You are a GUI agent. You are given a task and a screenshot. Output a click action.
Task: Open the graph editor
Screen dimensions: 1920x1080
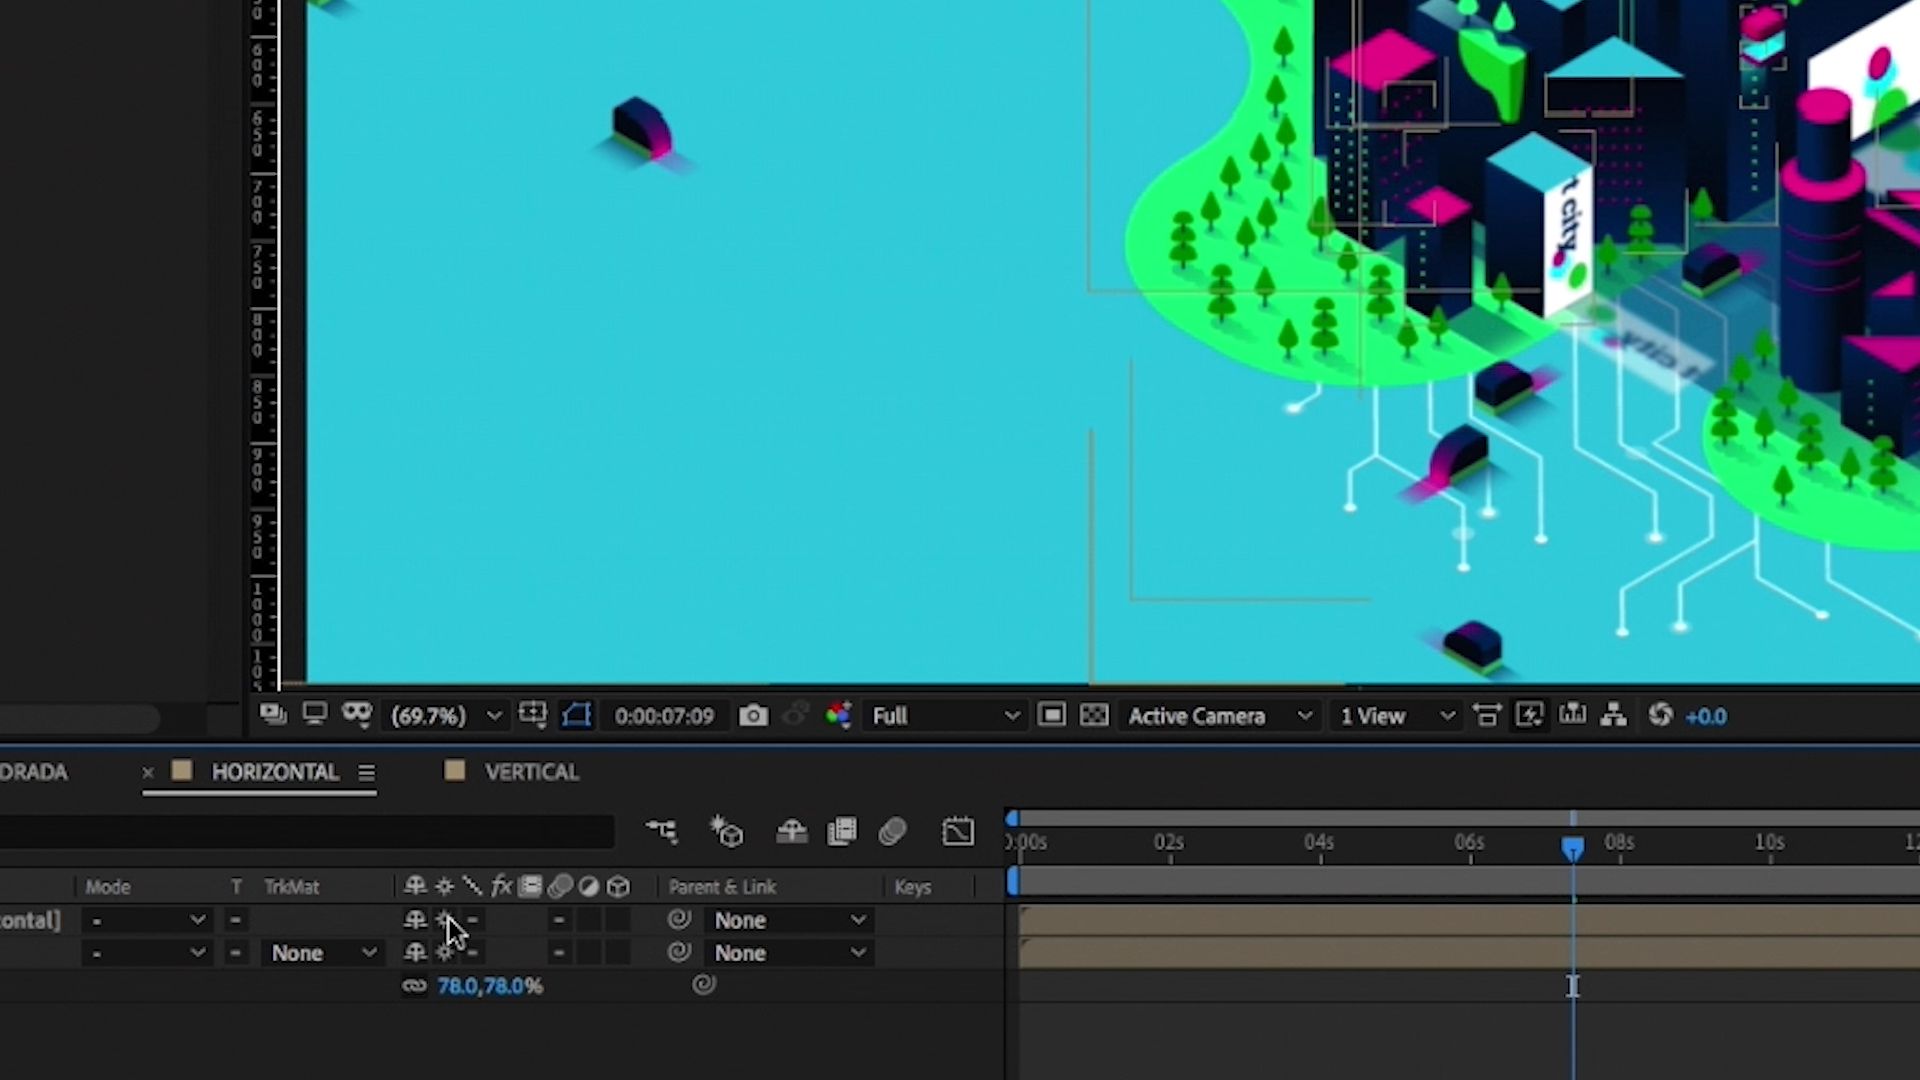point(958,831)
